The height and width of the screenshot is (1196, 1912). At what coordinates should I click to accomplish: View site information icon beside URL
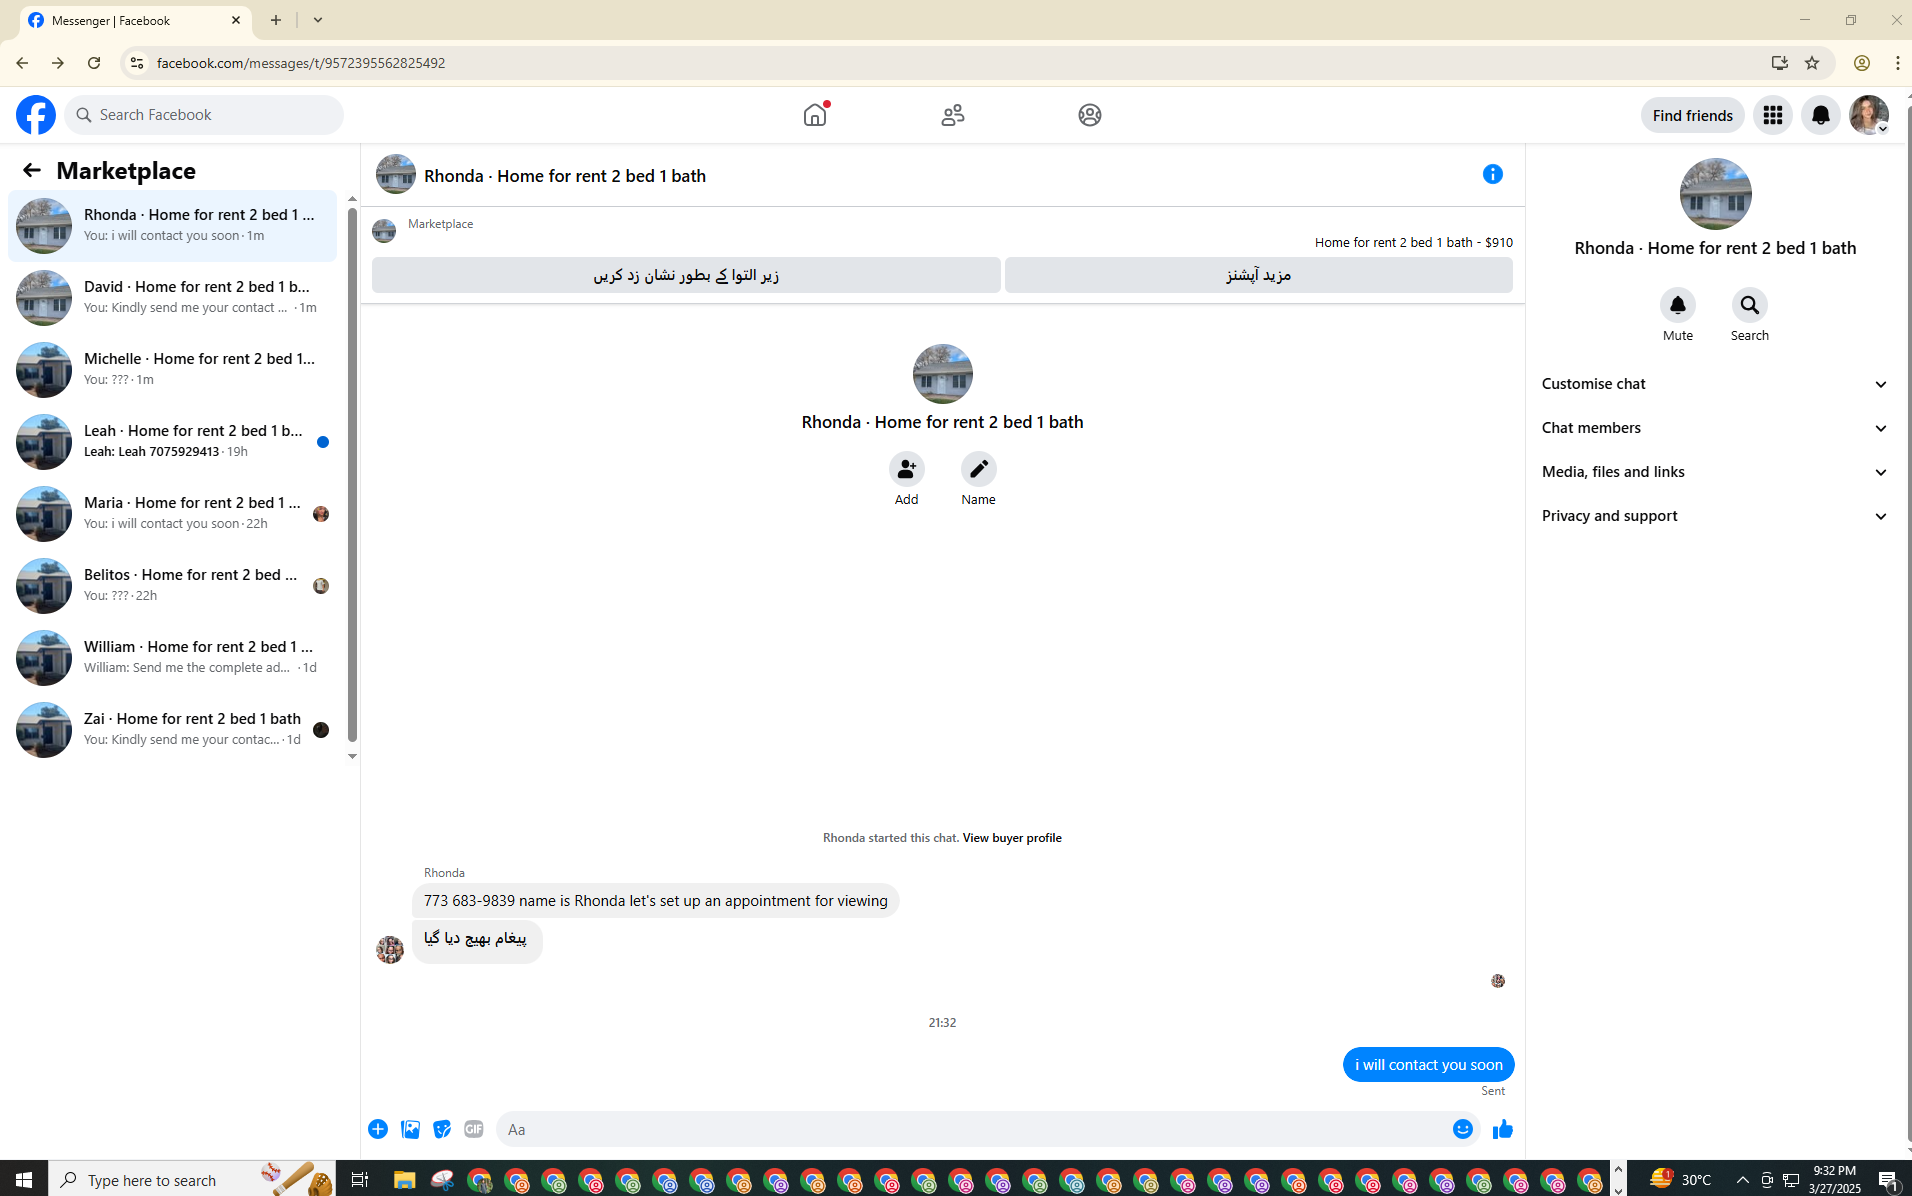click(137, 63)
